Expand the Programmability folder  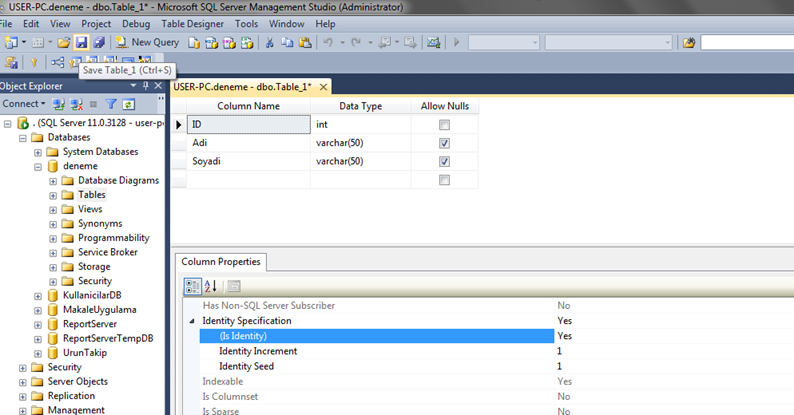point(53,238)
